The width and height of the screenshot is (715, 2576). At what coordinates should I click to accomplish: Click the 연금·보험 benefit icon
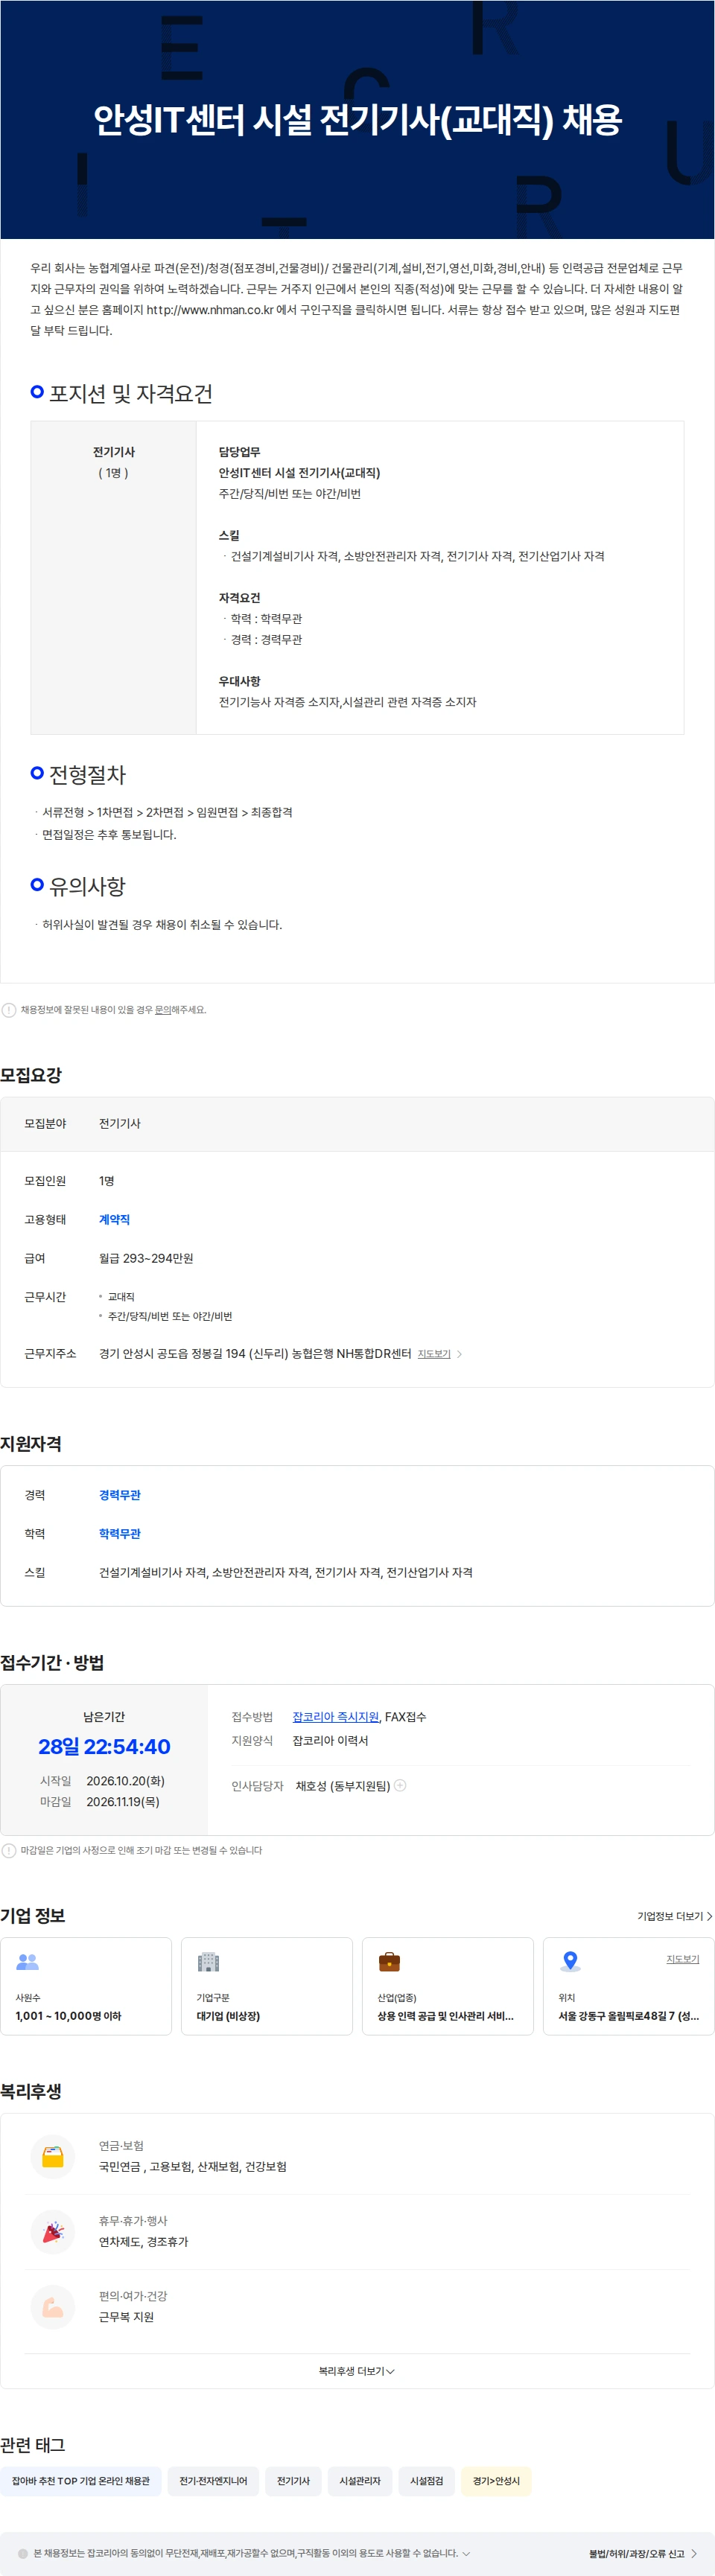[x=53, y=2157]
